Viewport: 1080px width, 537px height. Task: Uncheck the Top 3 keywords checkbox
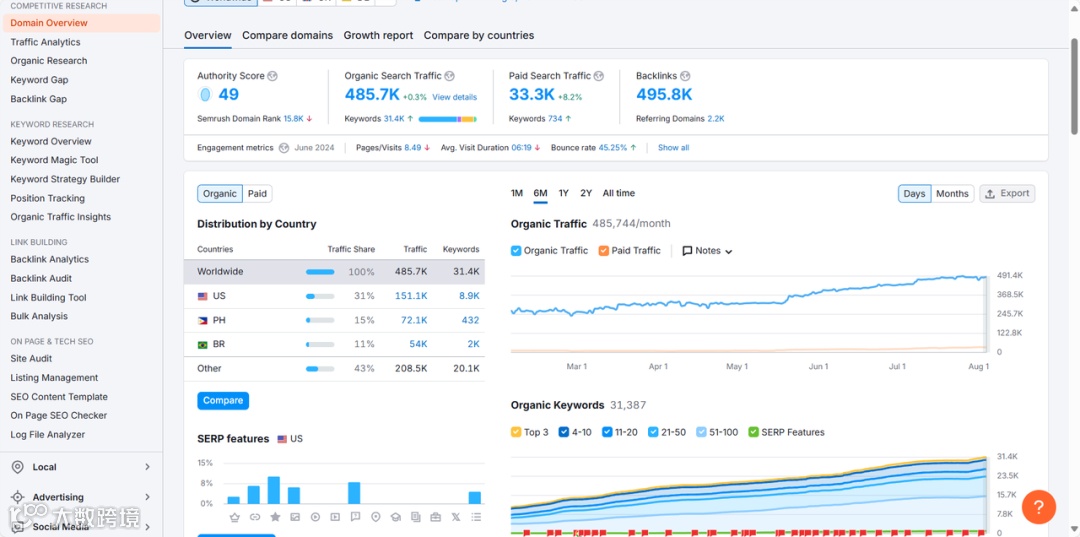pyautogui.click(x=516, y=432)
